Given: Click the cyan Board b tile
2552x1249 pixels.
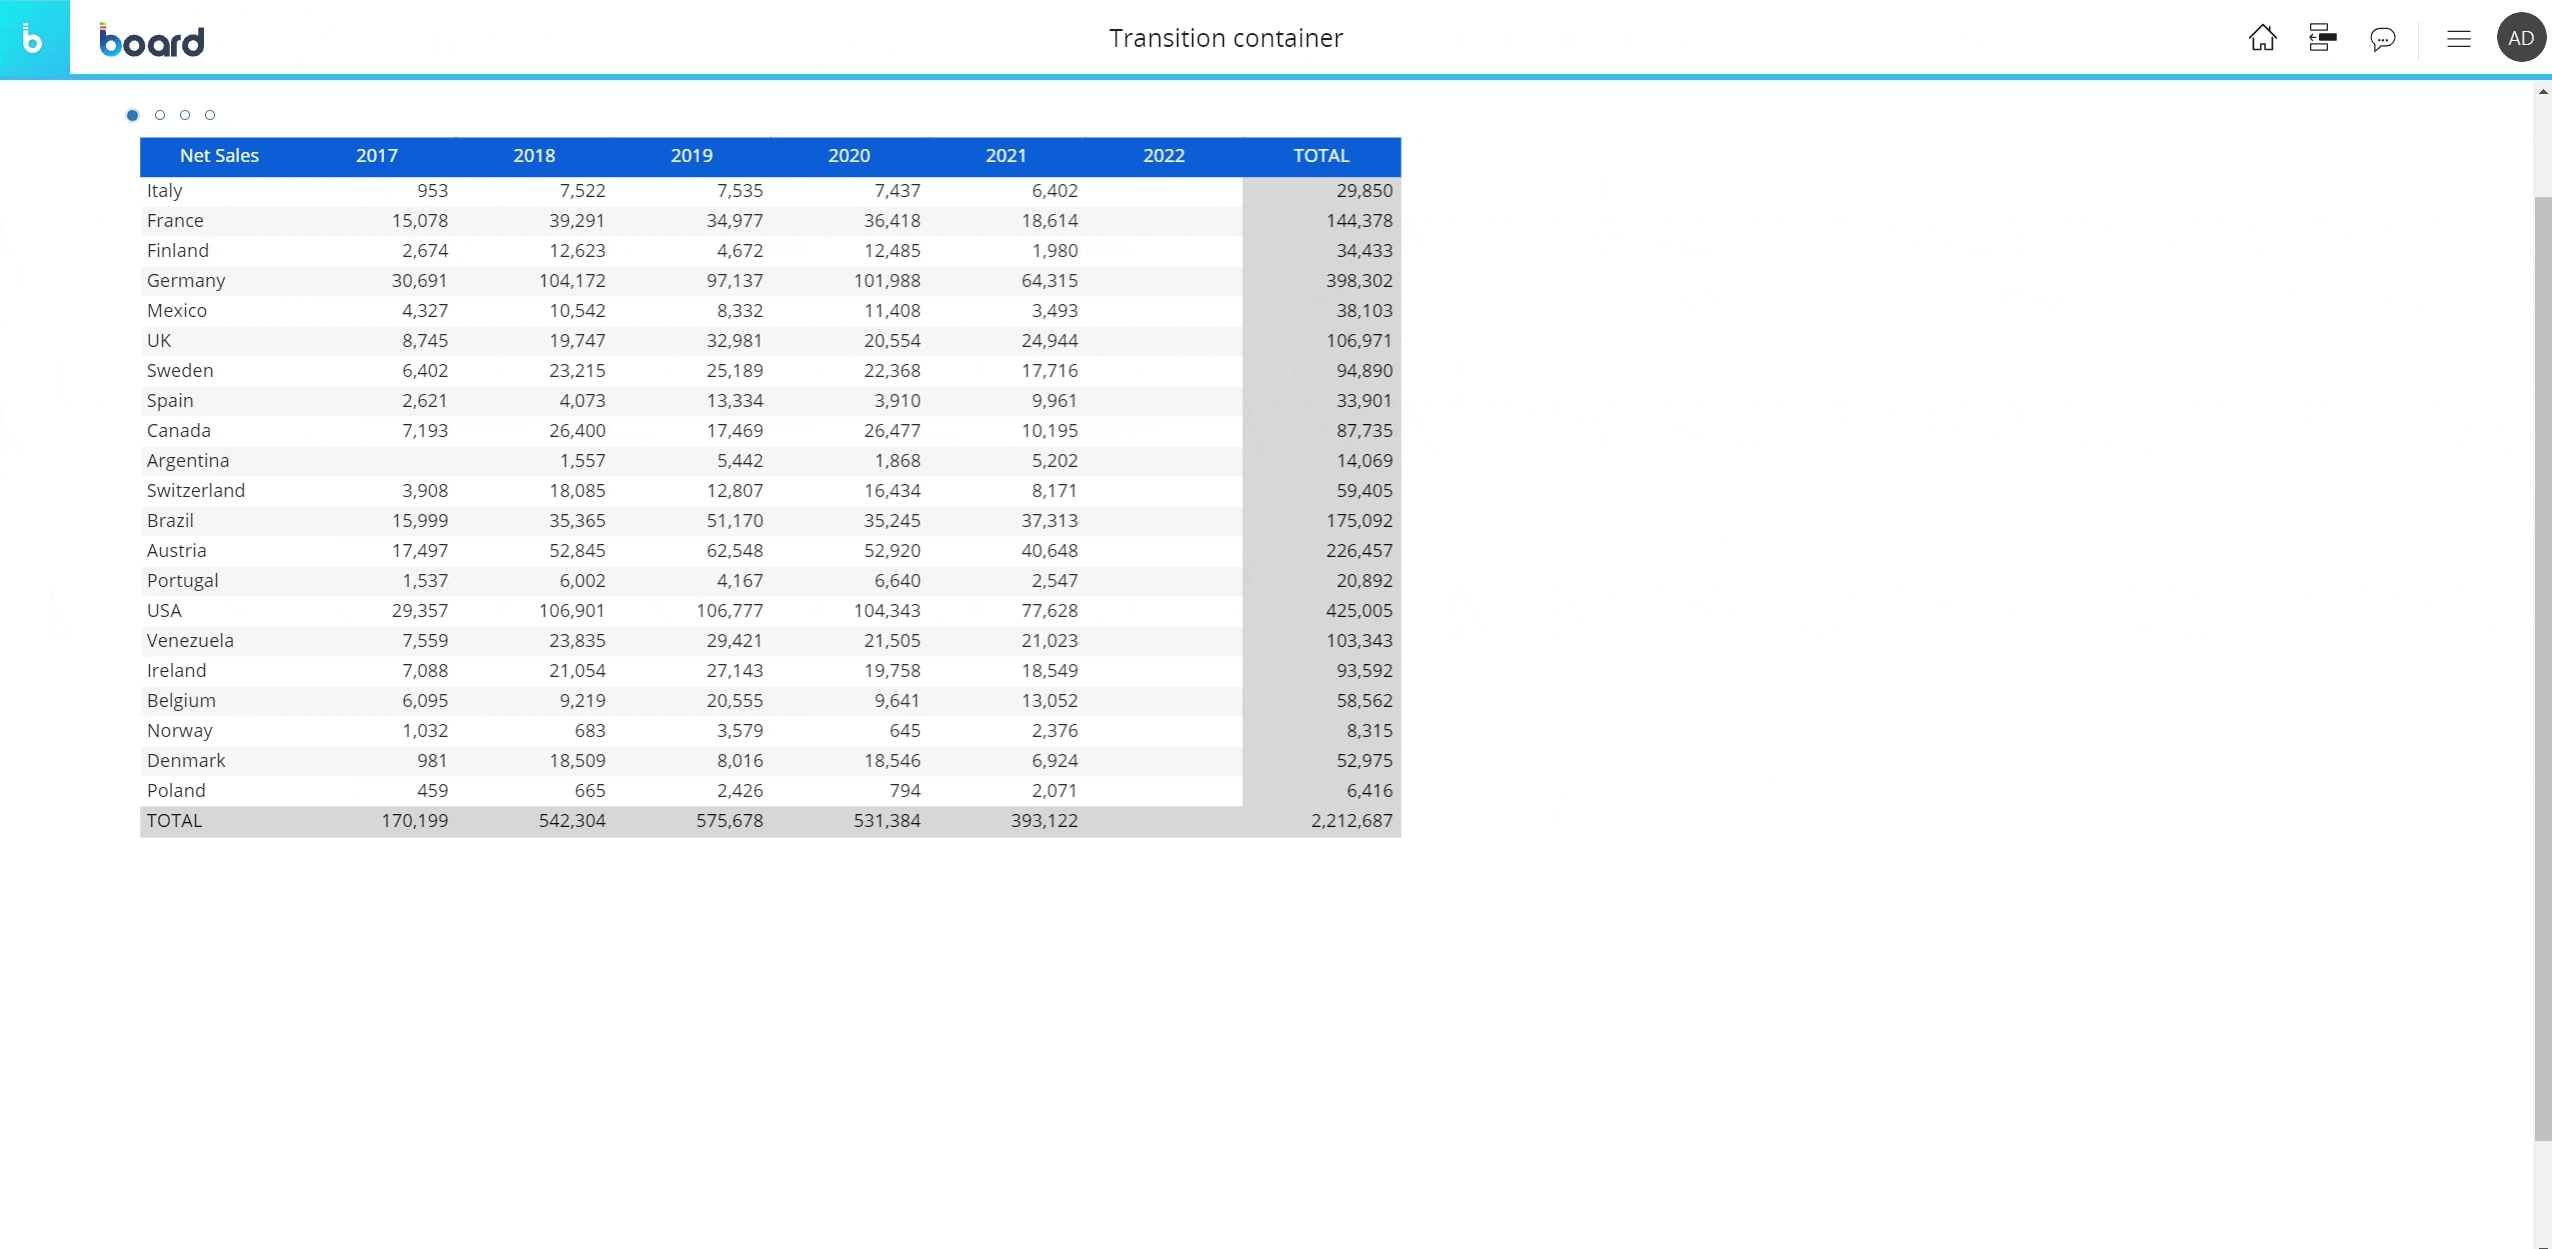Looking at the screenshot, I should pos(34,38).
